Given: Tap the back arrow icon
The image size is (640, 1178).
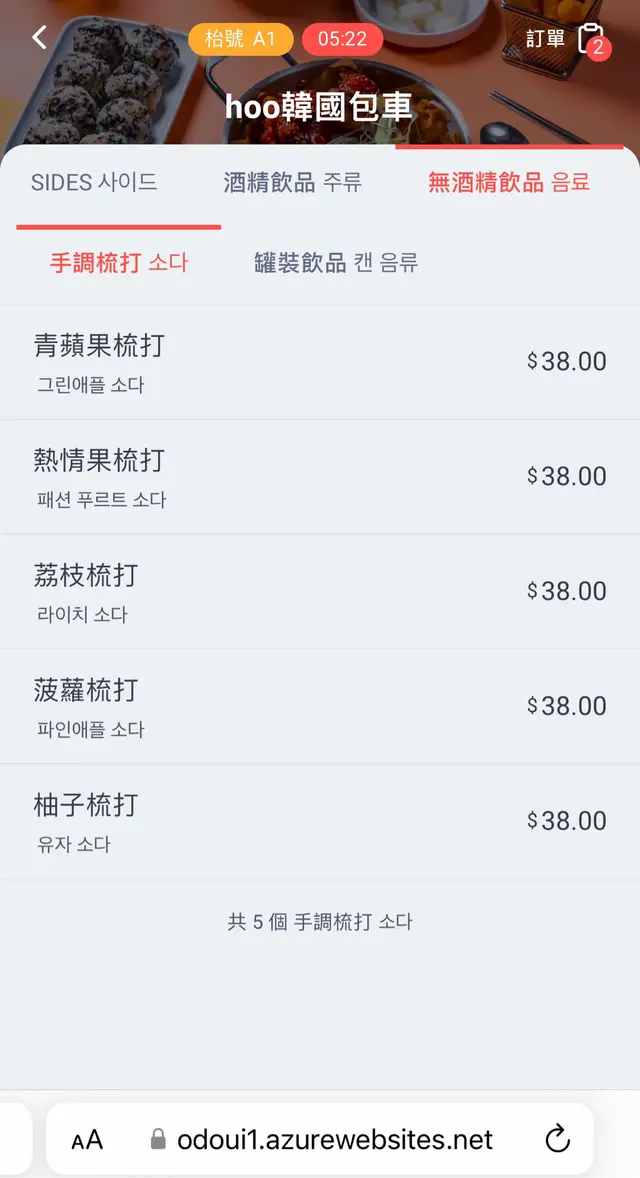Looking at the screenshot, I should click(x=40, y=38).
